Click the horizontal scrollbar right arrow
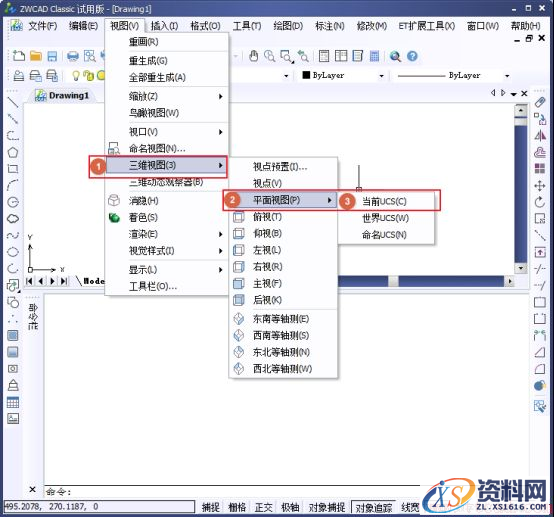 pos(510,282)
